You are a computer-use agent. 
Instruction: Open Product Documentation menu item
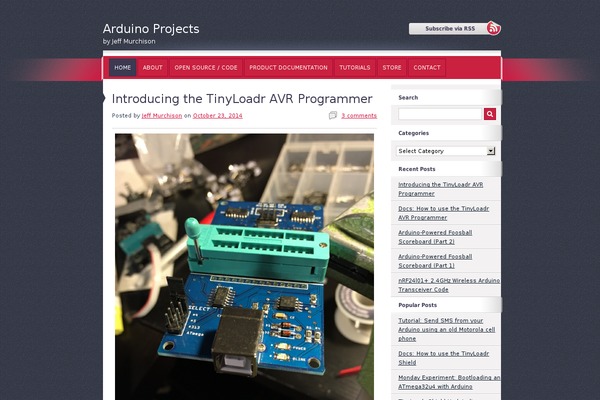pyautogui.click(x=289, y=68)
